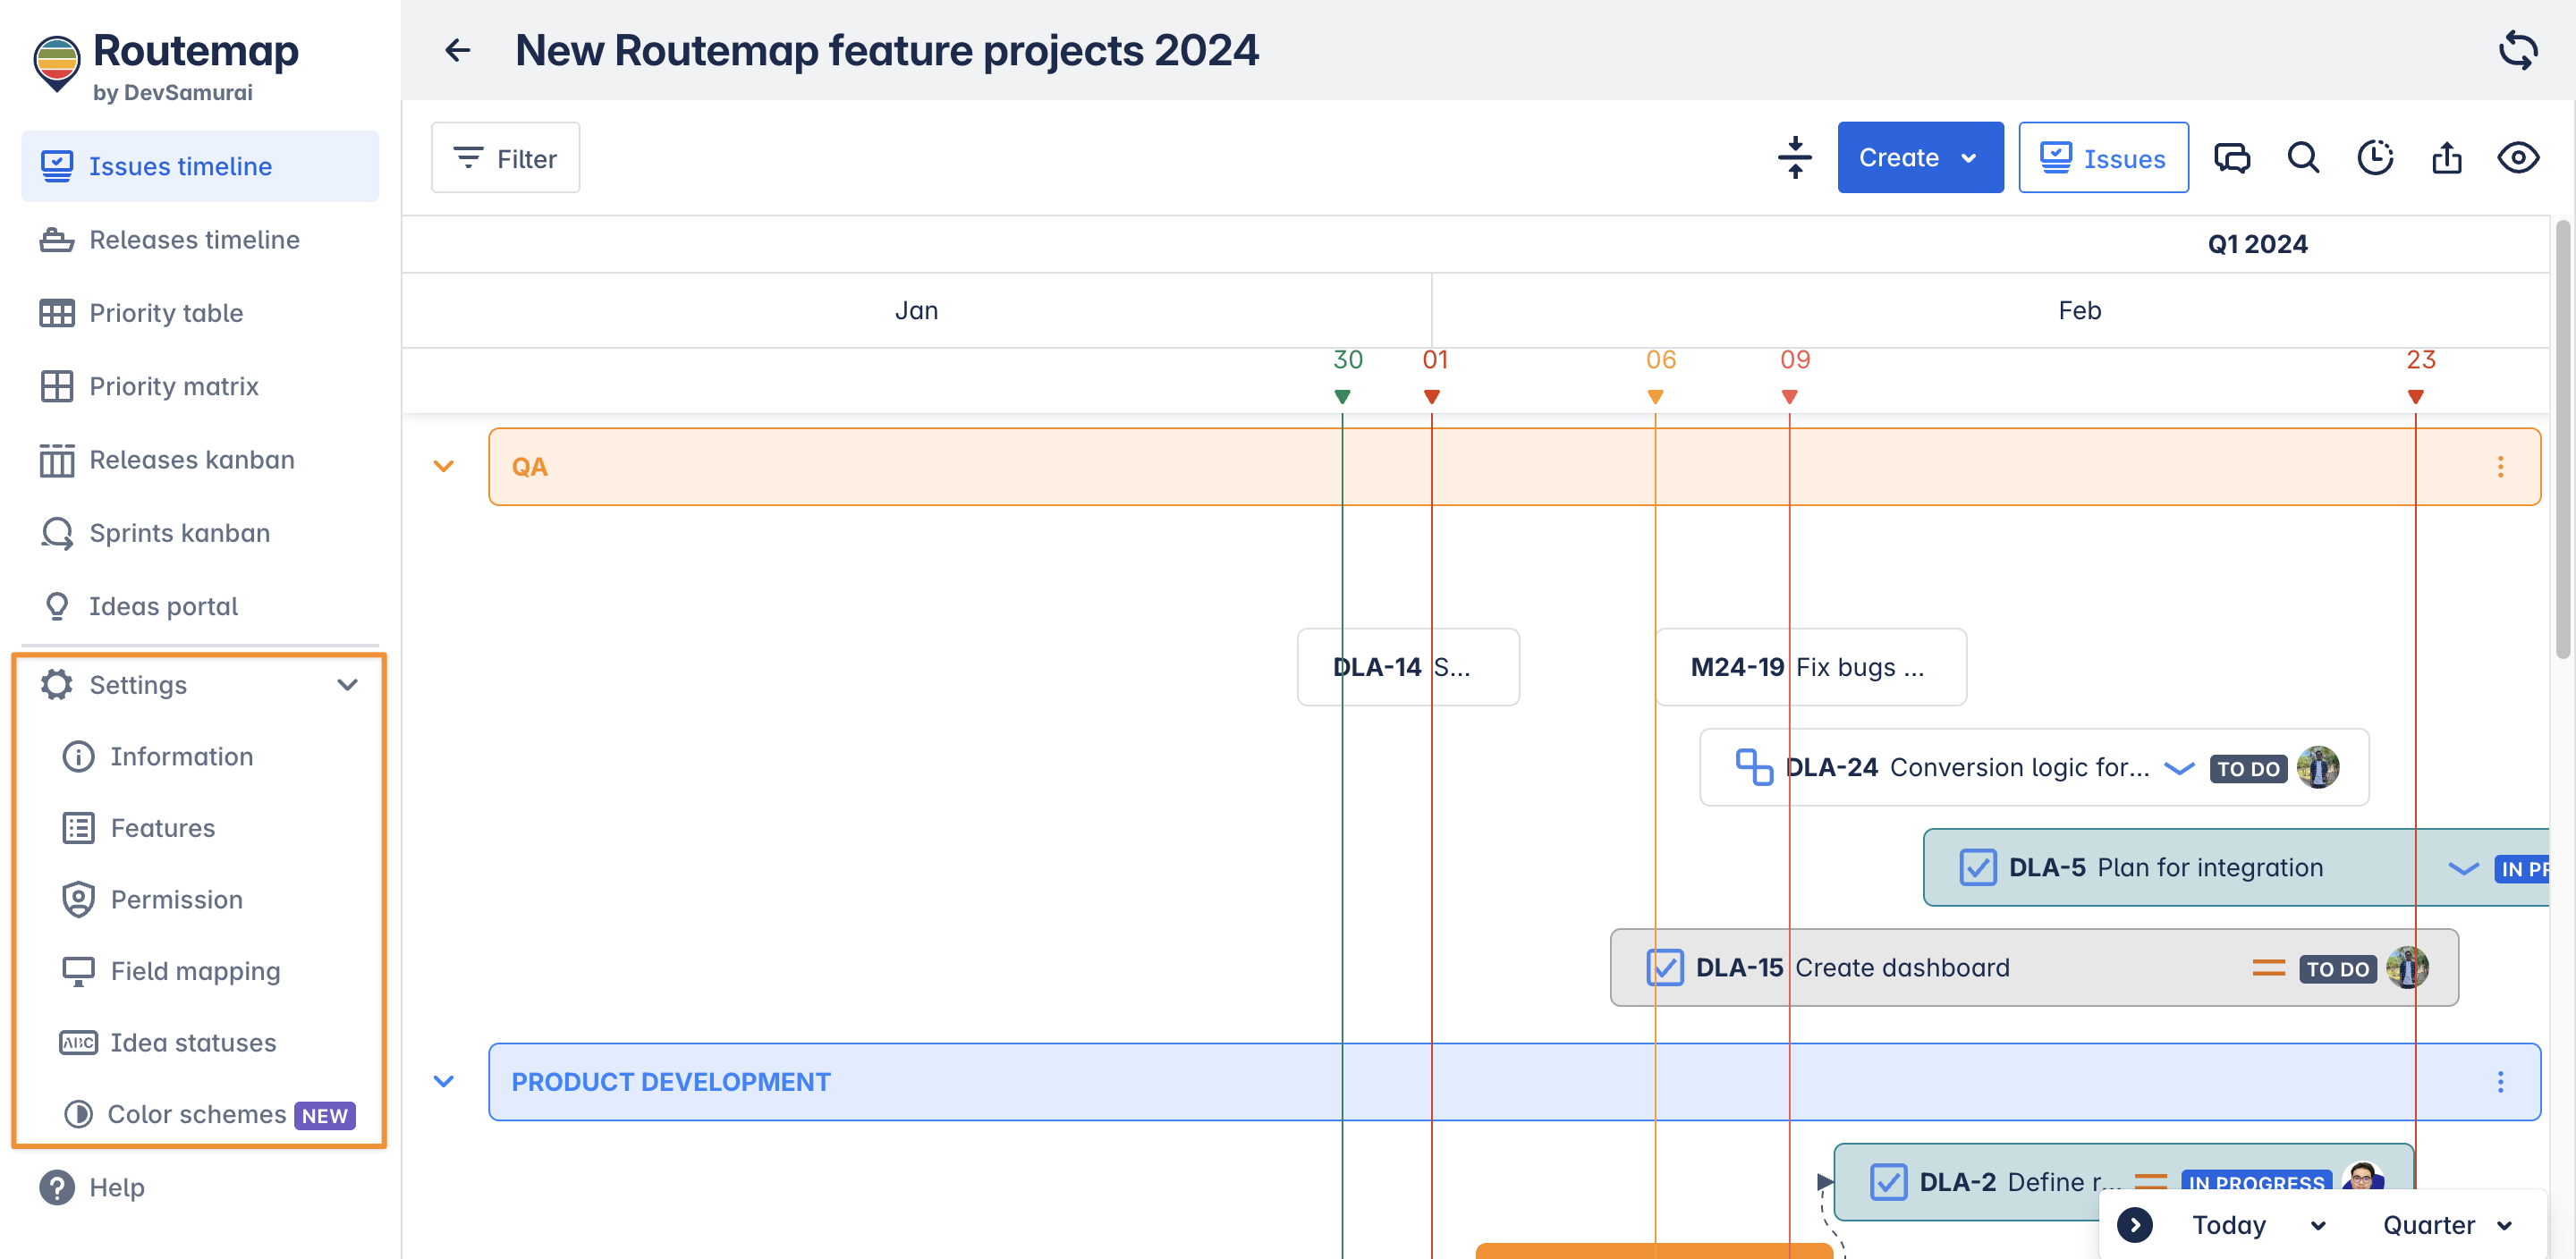Click the collapse rows icon

[1794, 158]
